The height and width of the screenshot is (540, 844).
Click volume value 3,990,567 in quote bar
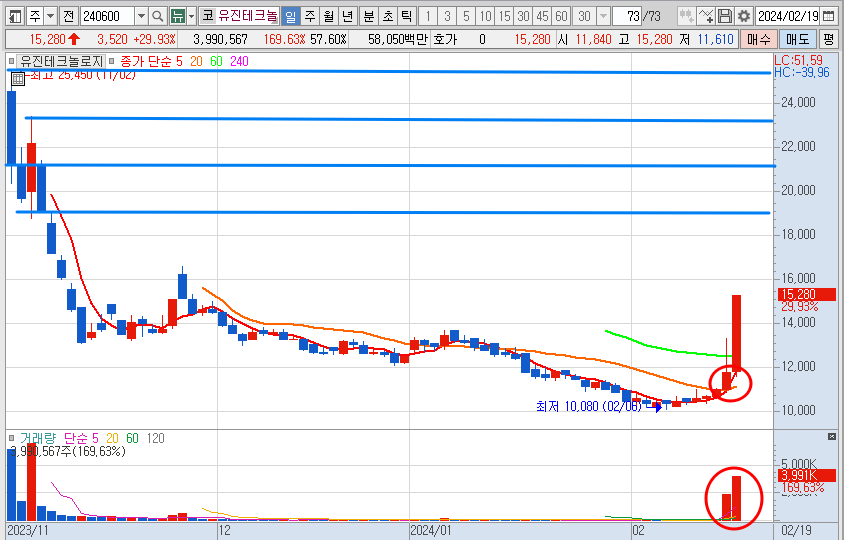[220, 39]
